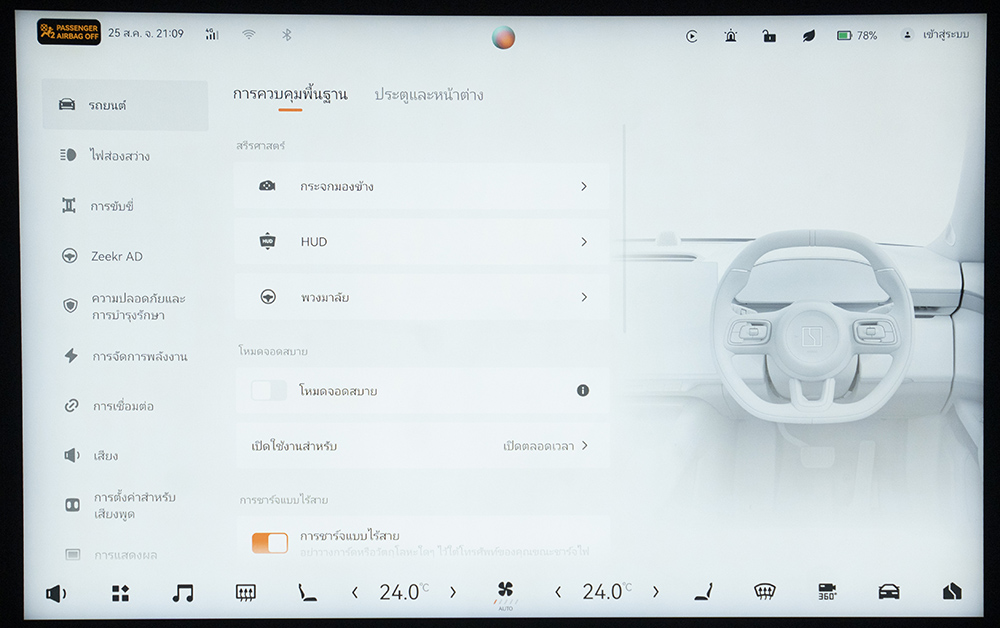Open driver seat heating control
The height and width of the screenshot is (628, 1000).
point(307,593)
